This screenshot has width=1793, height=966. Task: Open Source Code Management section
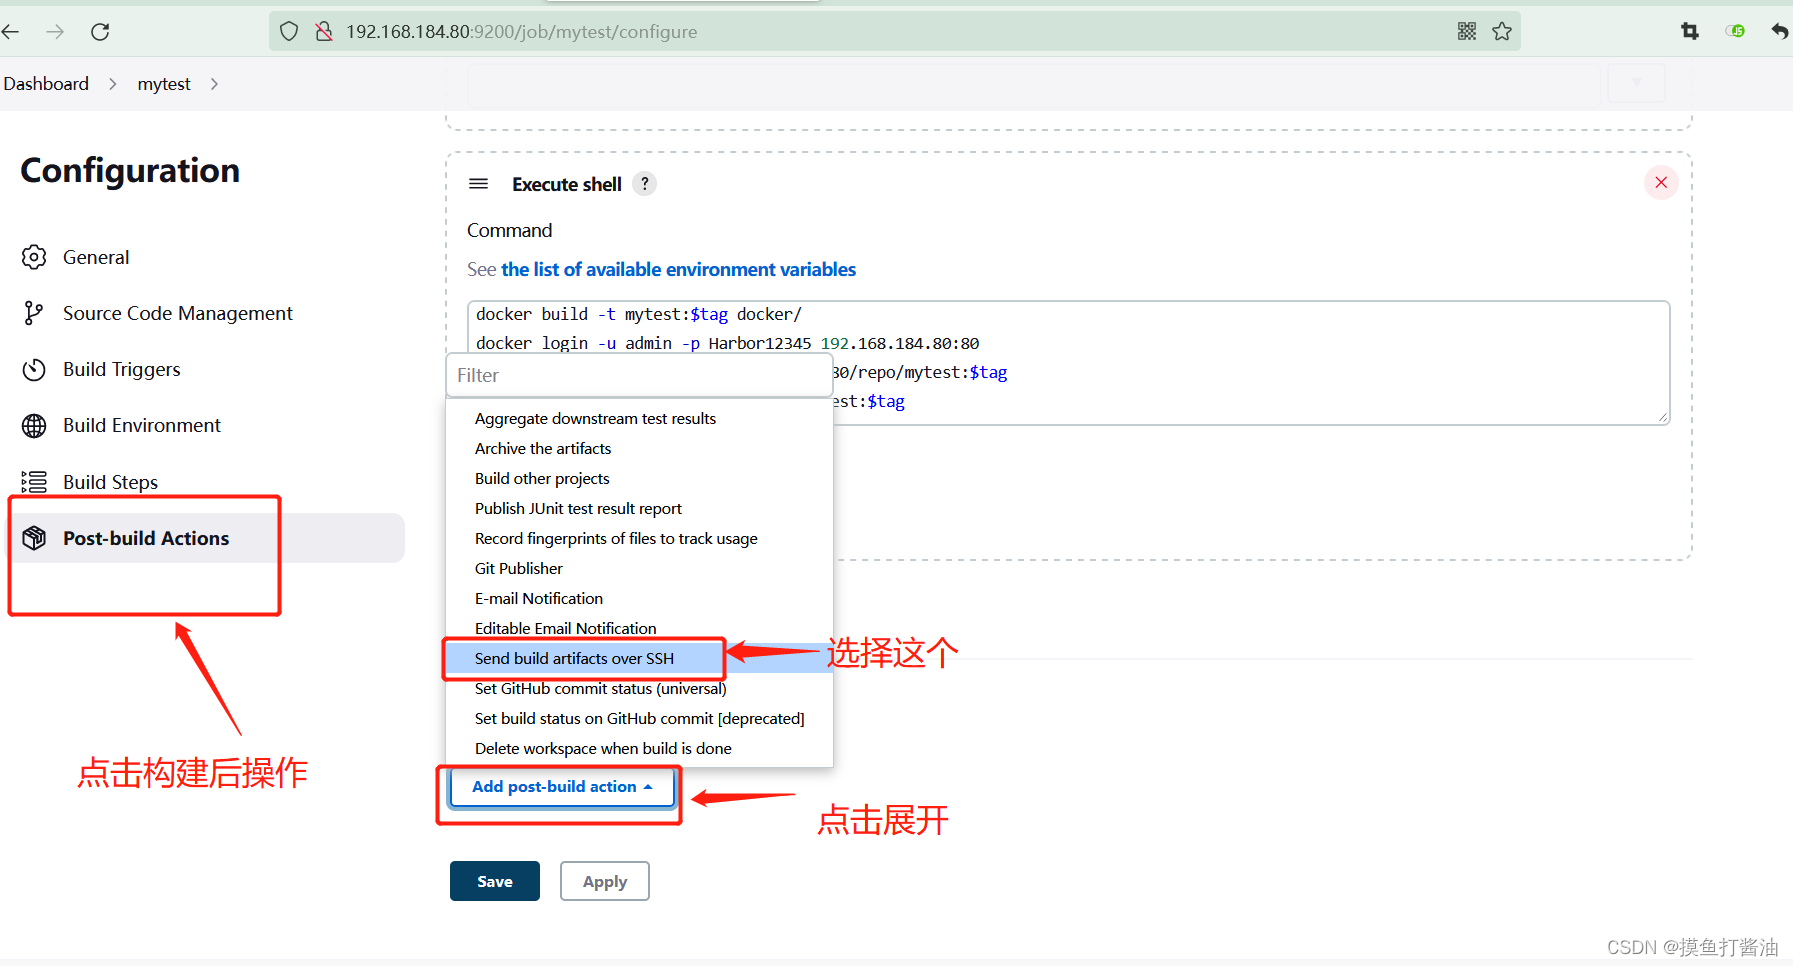point(178,313)
